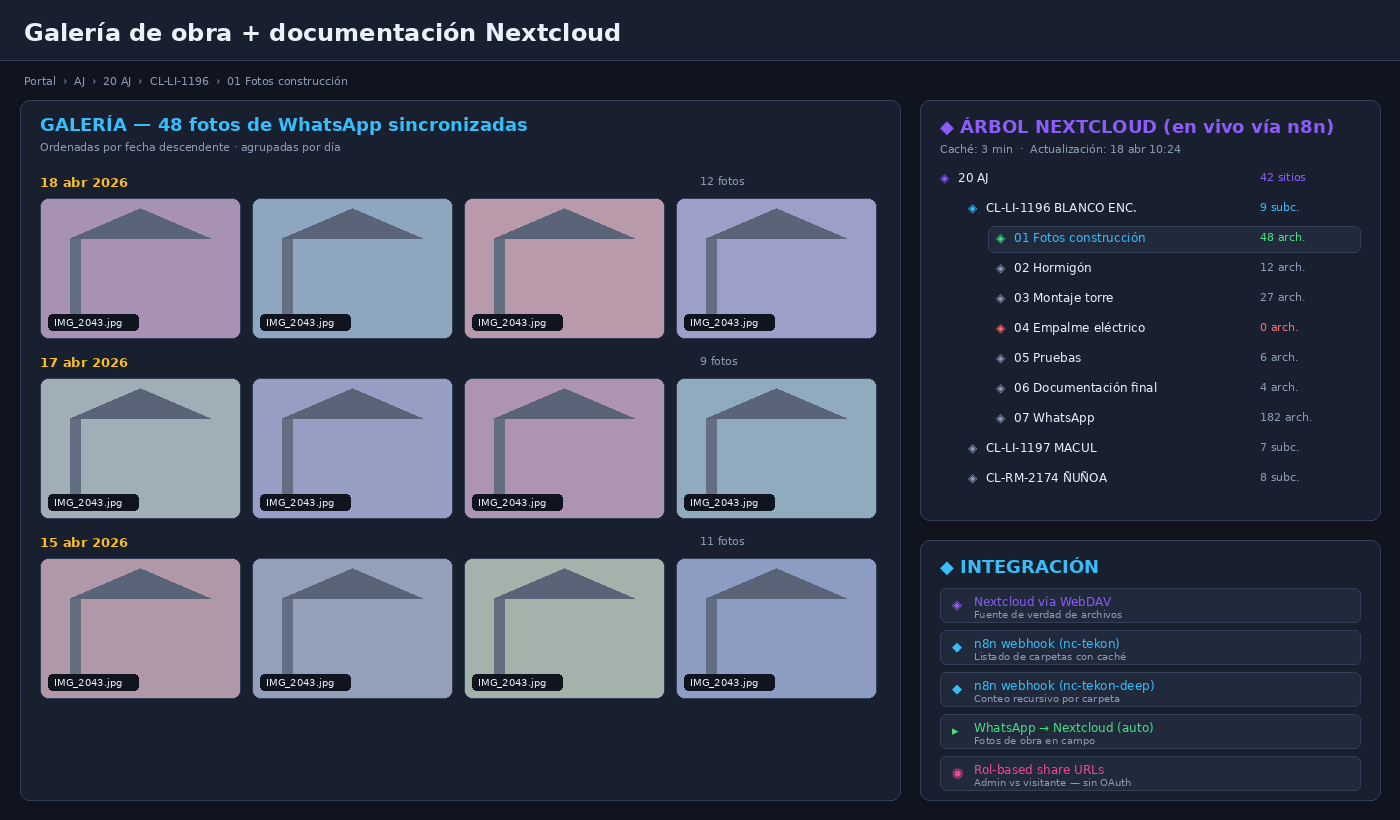
Task: Click the 17 abr 2026 date heading
Action: pyautogui.click(x=84, y=363)
